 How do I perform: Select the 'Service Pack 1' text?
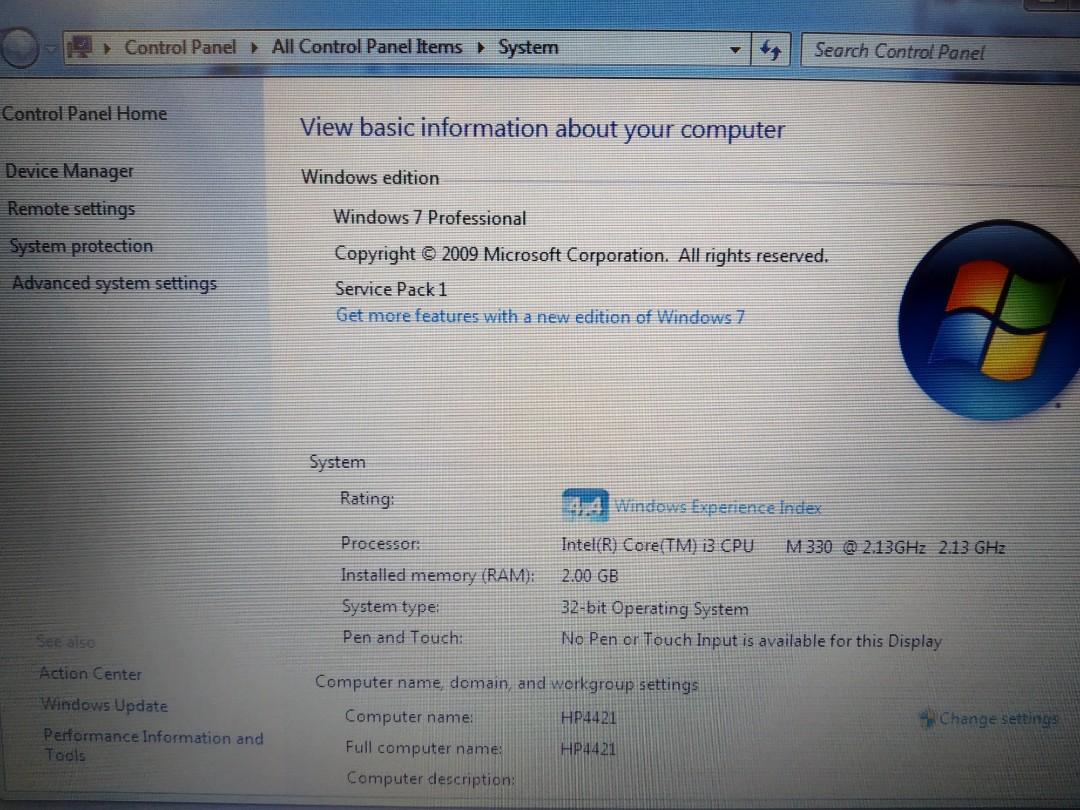(x=391, y=289)
